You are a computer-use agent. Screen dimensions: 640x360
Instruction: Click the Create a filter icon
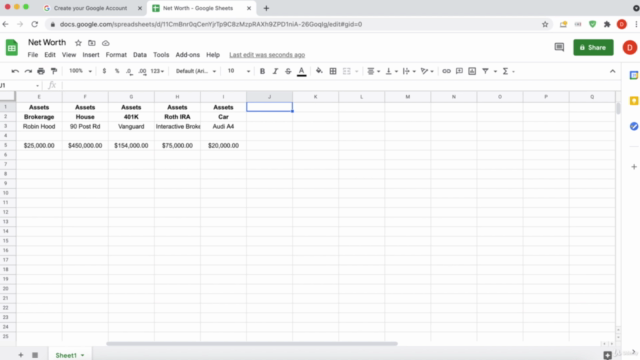click(x=485, y=71)
